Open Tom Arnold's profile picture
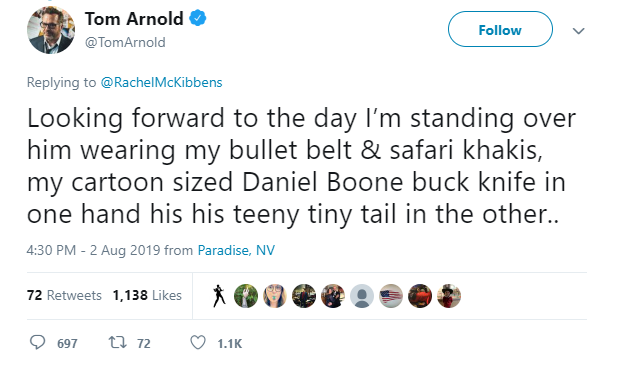 pos(51,30)
